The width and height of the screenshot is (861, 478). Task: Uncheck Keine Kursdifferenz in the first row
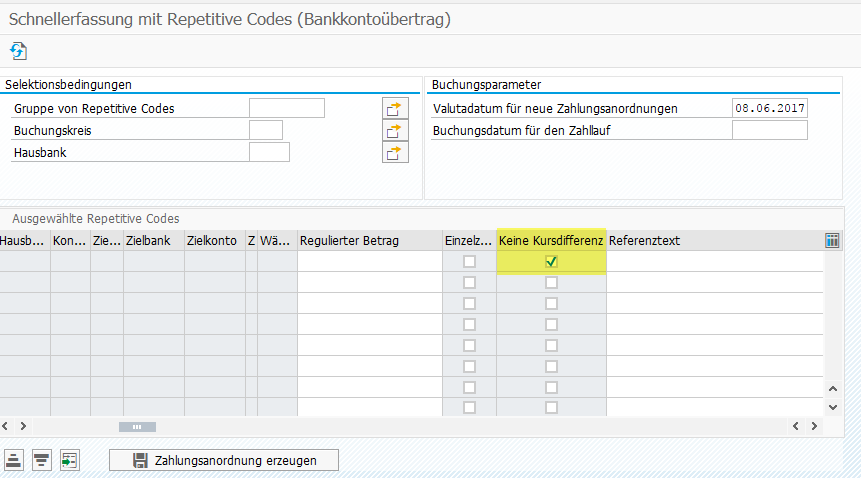tap(551, 262)
